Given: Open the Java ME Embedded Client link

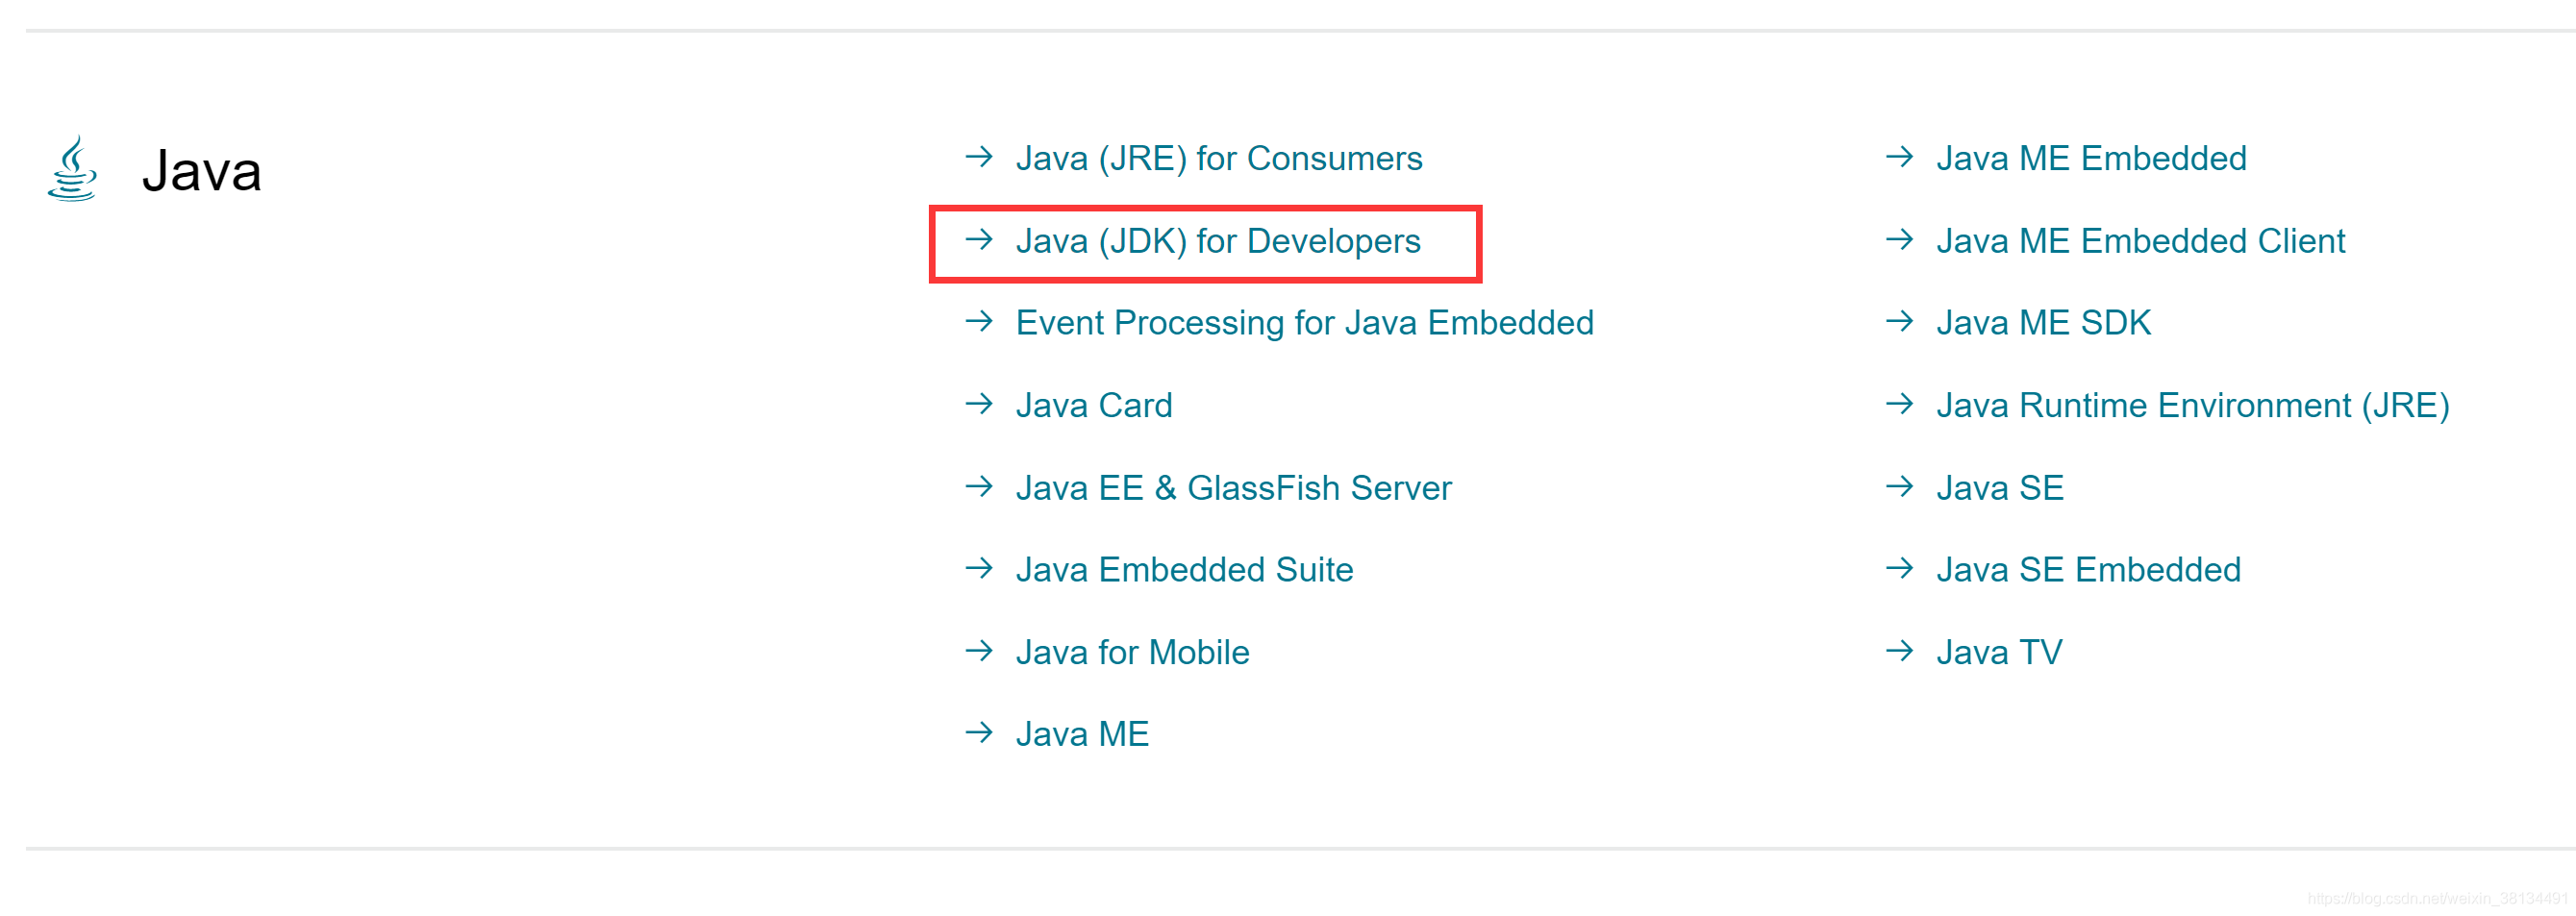Looking at the screenshot, I should point(2139,241).
